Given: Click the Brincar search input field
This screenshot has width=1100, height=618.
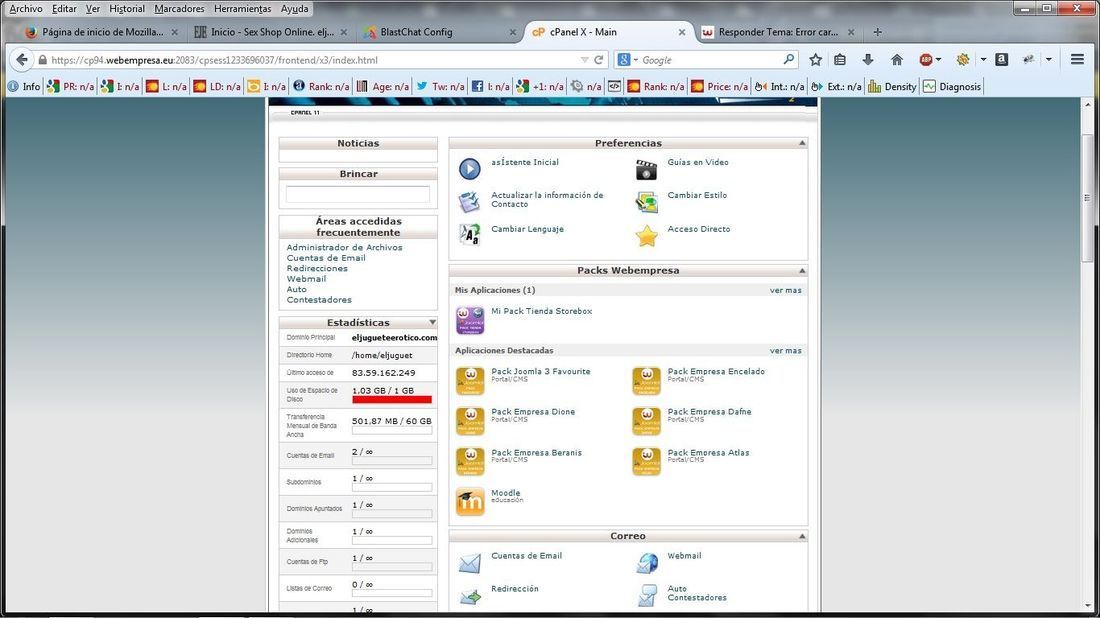Looking at the screenshot, I should [x=358, y=194].
